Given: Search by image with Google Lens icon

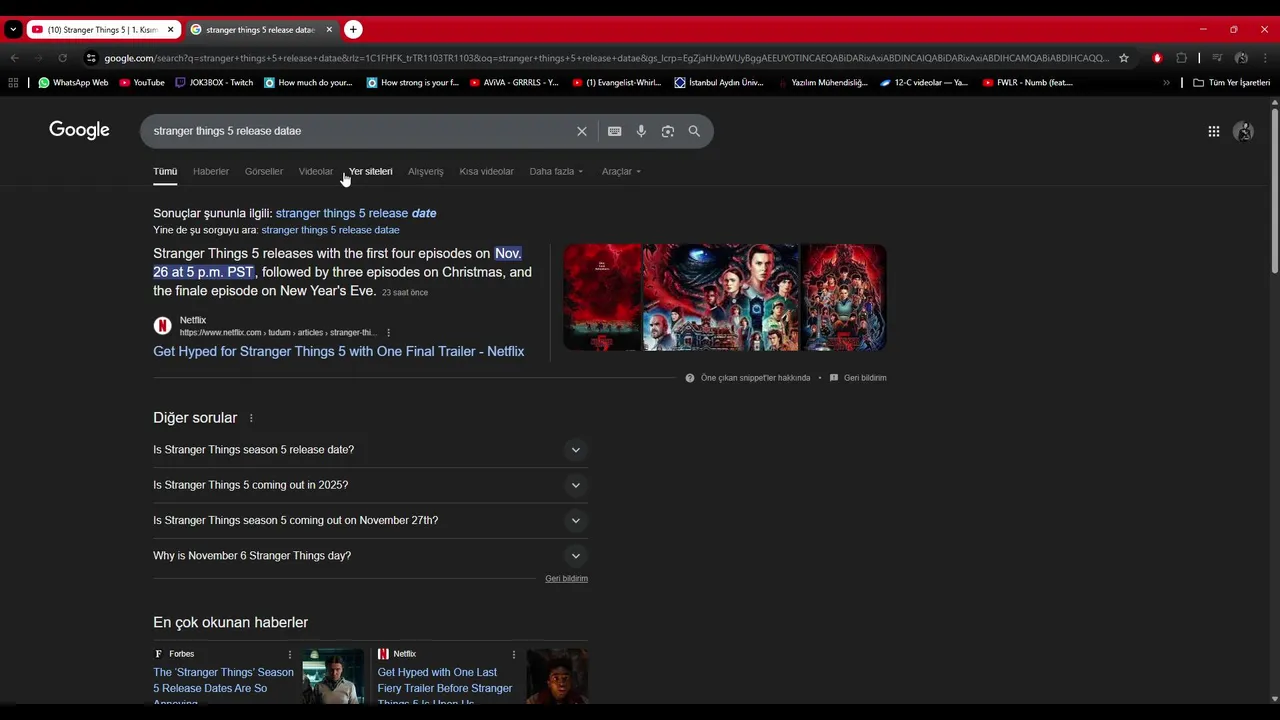Looking at the screenshot, I should 667,131.
